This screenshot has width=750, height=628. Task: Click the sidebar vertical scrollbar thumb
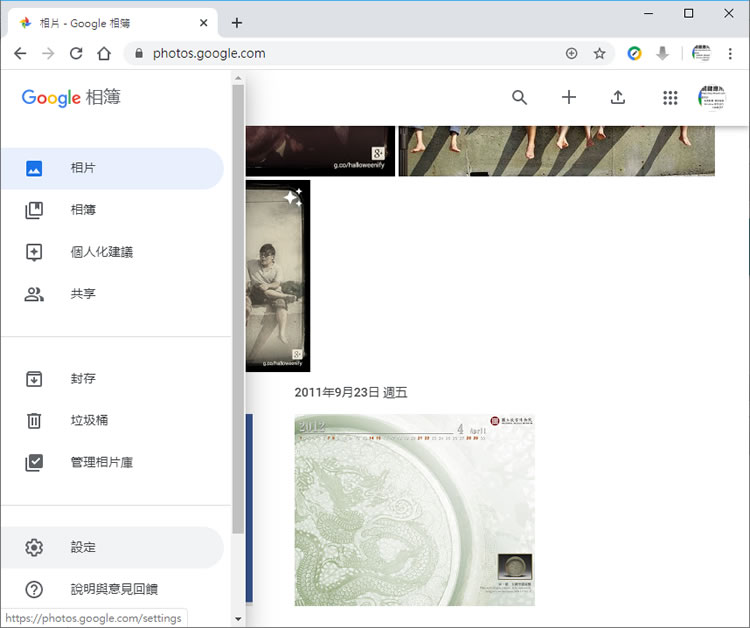click(238, 309)
